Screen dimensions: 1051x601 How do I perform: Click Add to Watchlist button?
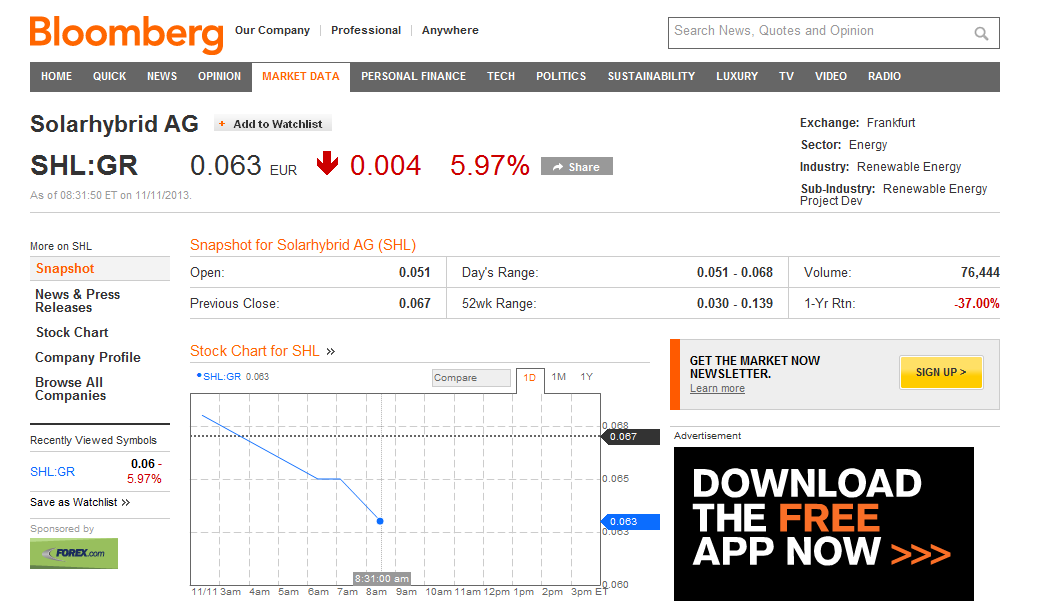tap(272, 124)
